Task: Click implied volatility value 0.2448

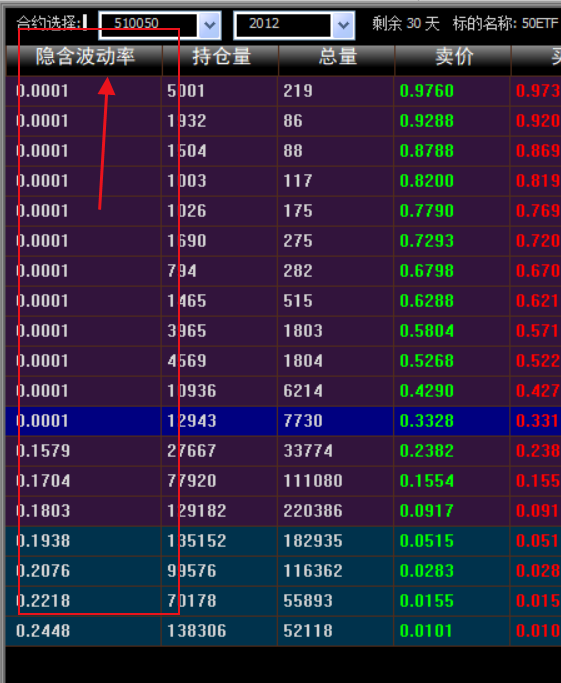Action: pos(43,631)
